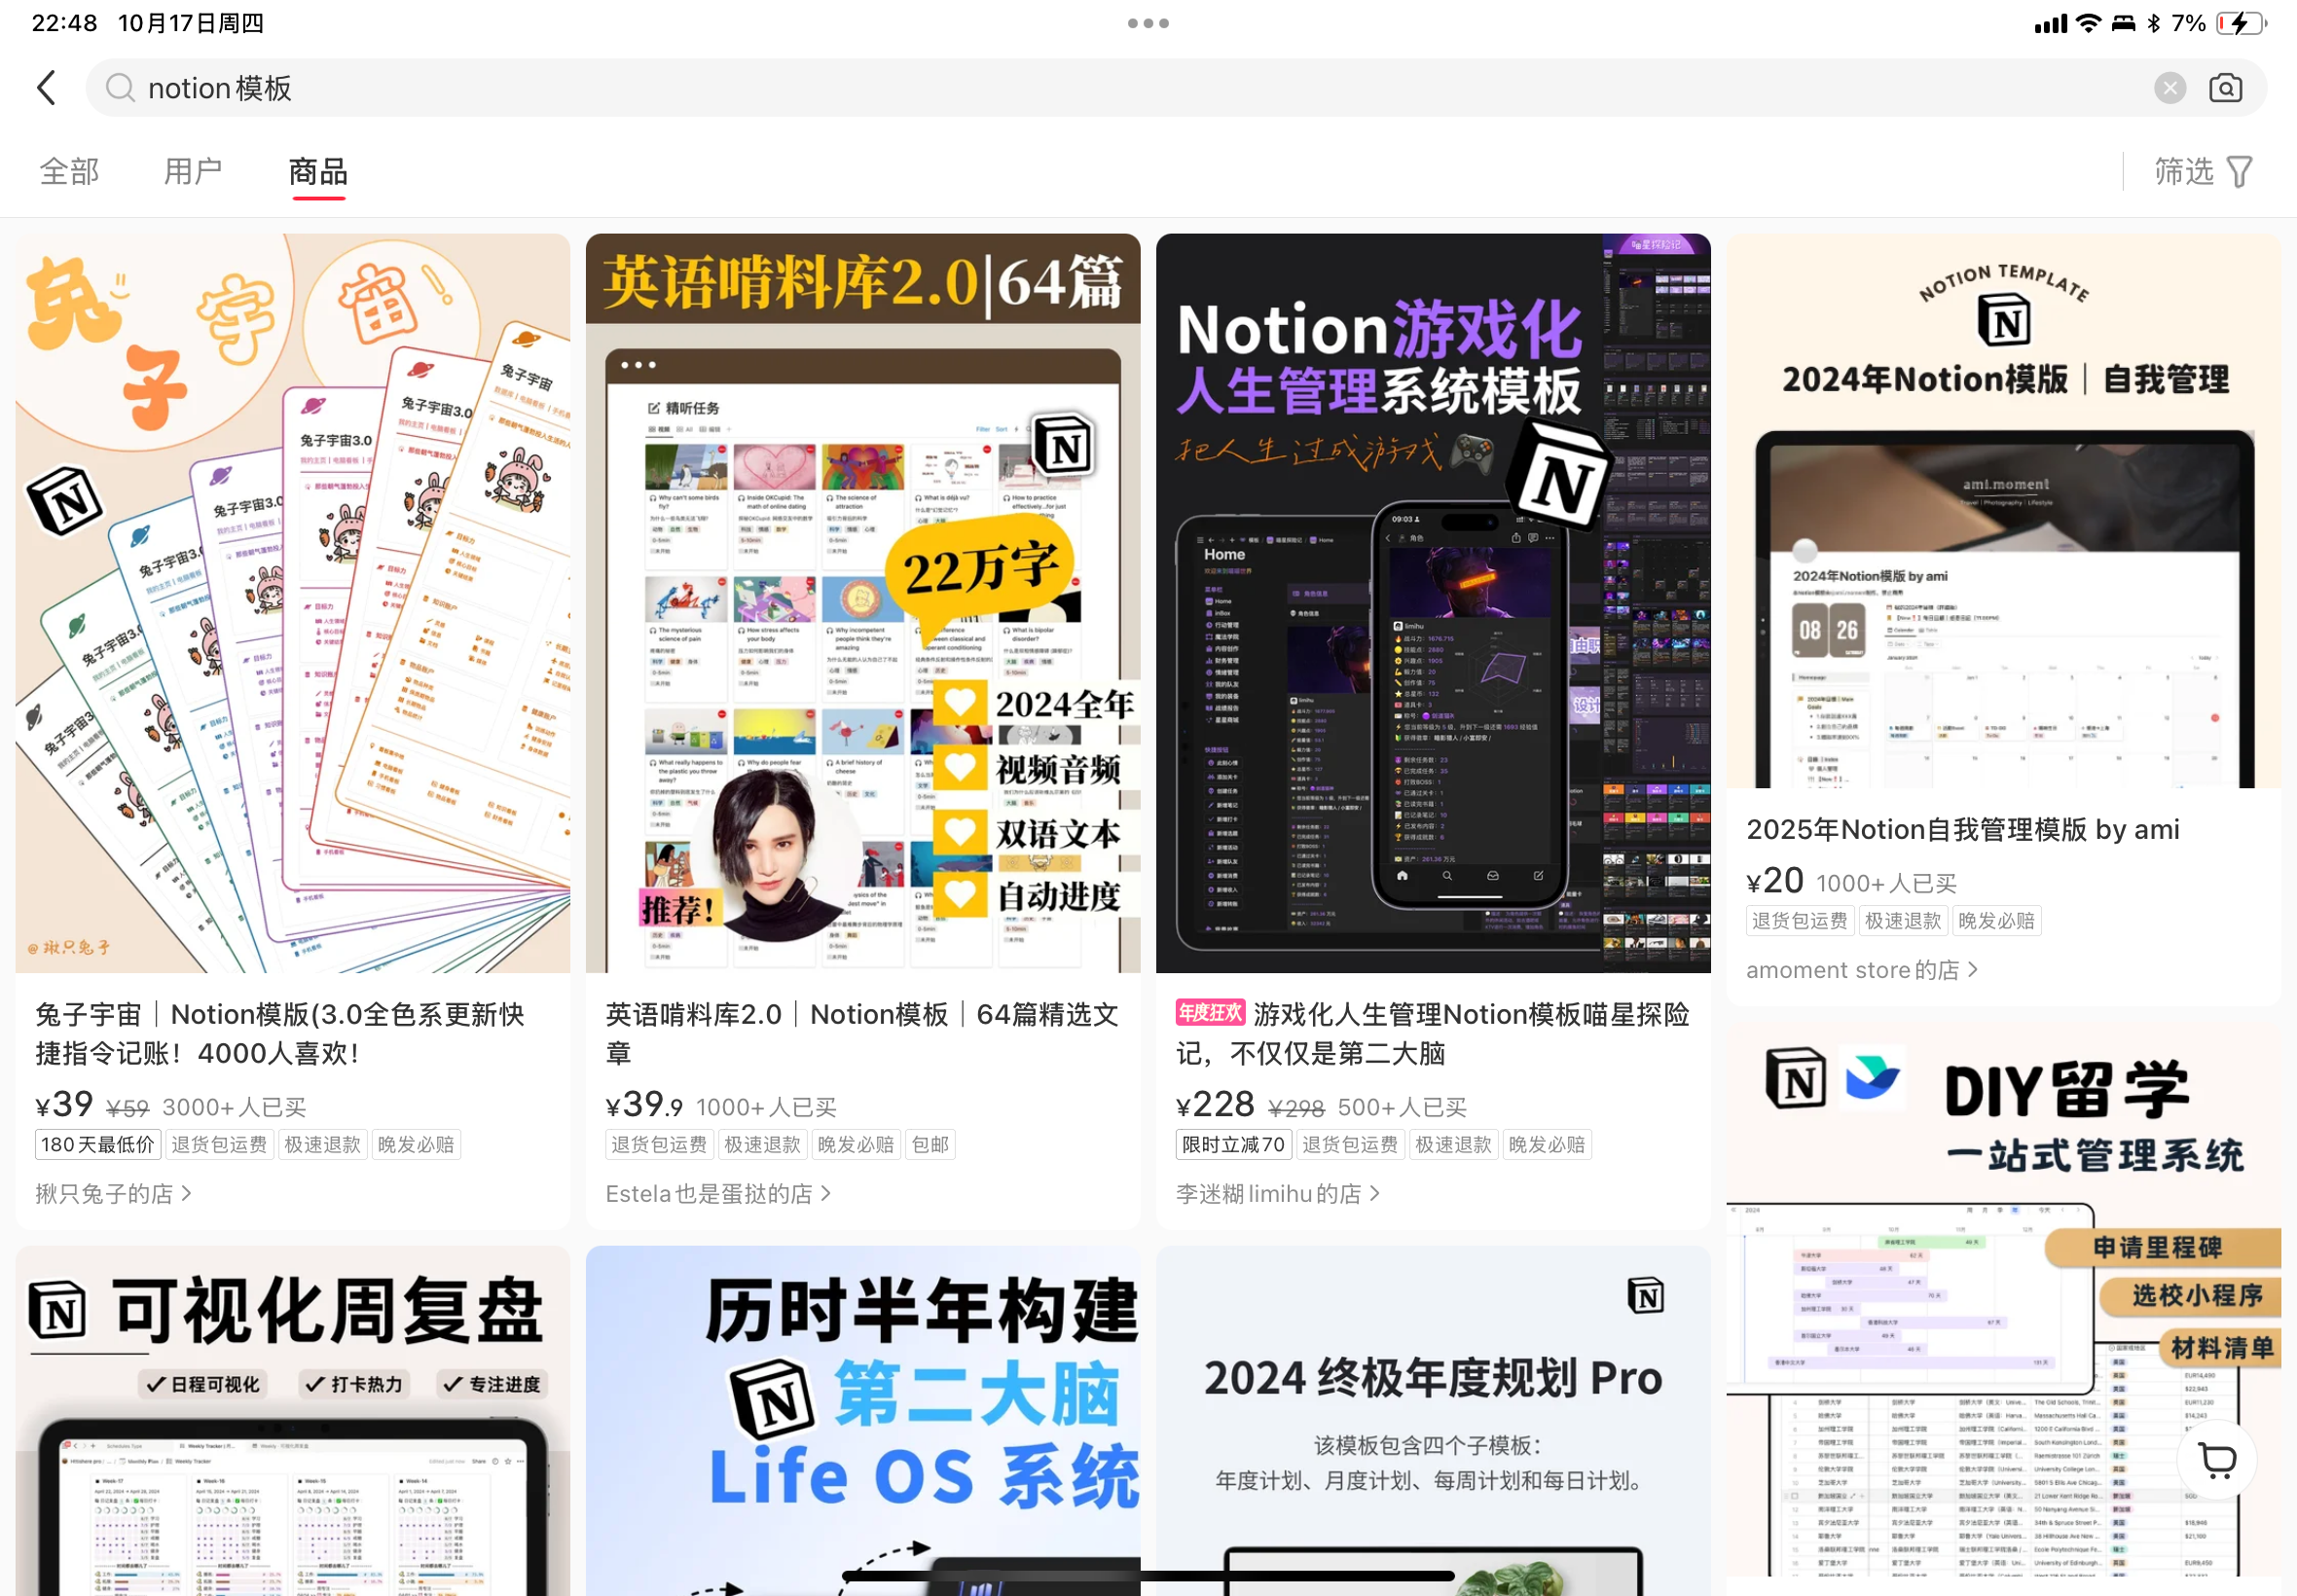Tap the 限时立减70 discount tag
This screenshot has height=1596, width=2297.
1233,1144
